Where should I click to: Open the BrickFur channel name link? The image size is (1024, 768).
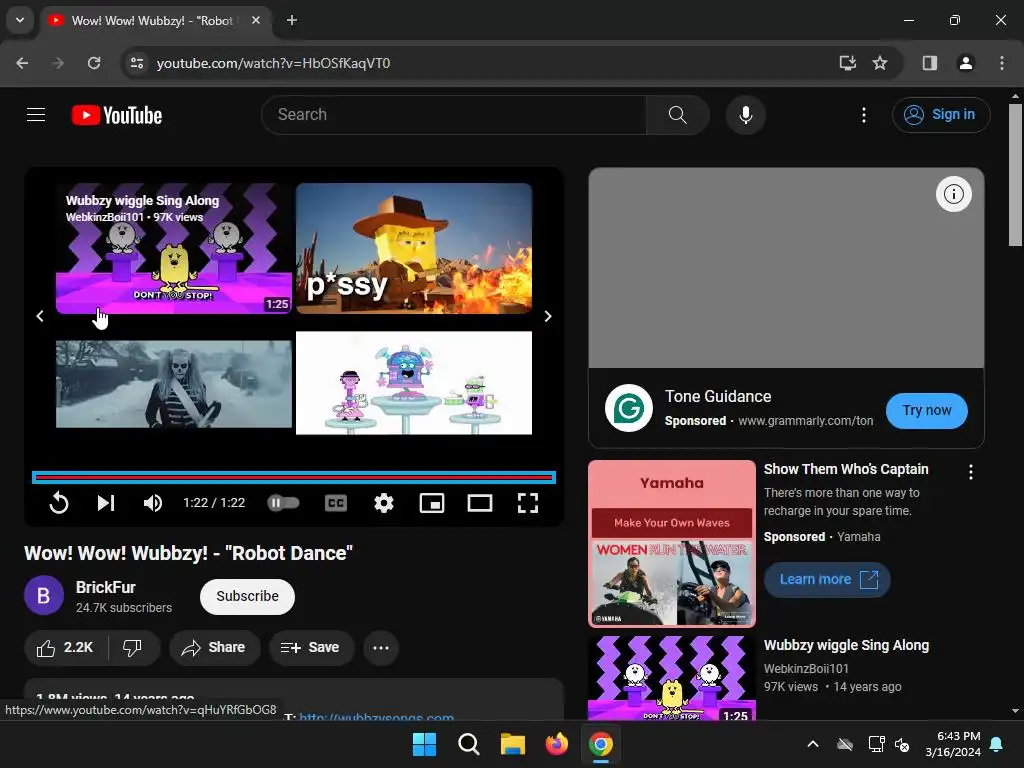(106, 587)
